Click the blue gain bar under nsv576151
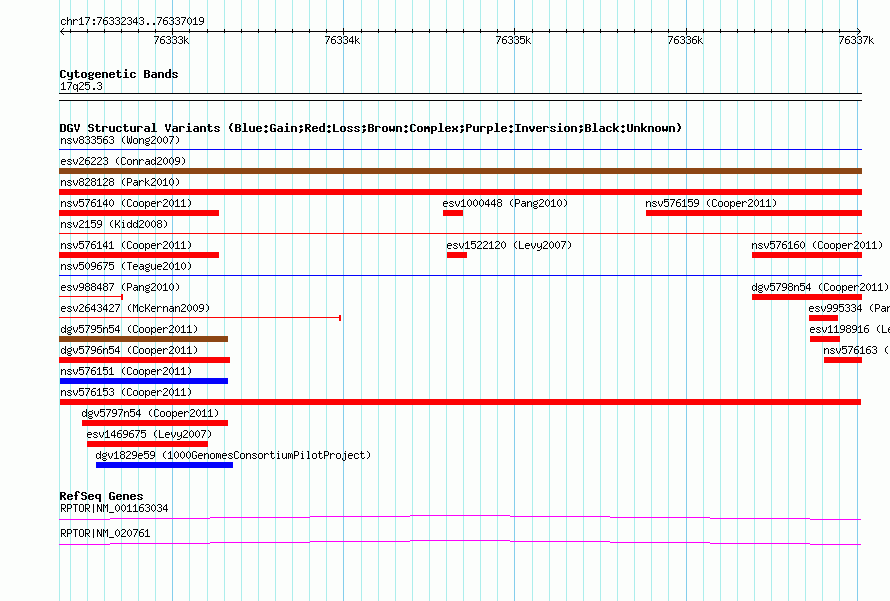Screen dimensions: 890x601 click(x=144, y=381)
